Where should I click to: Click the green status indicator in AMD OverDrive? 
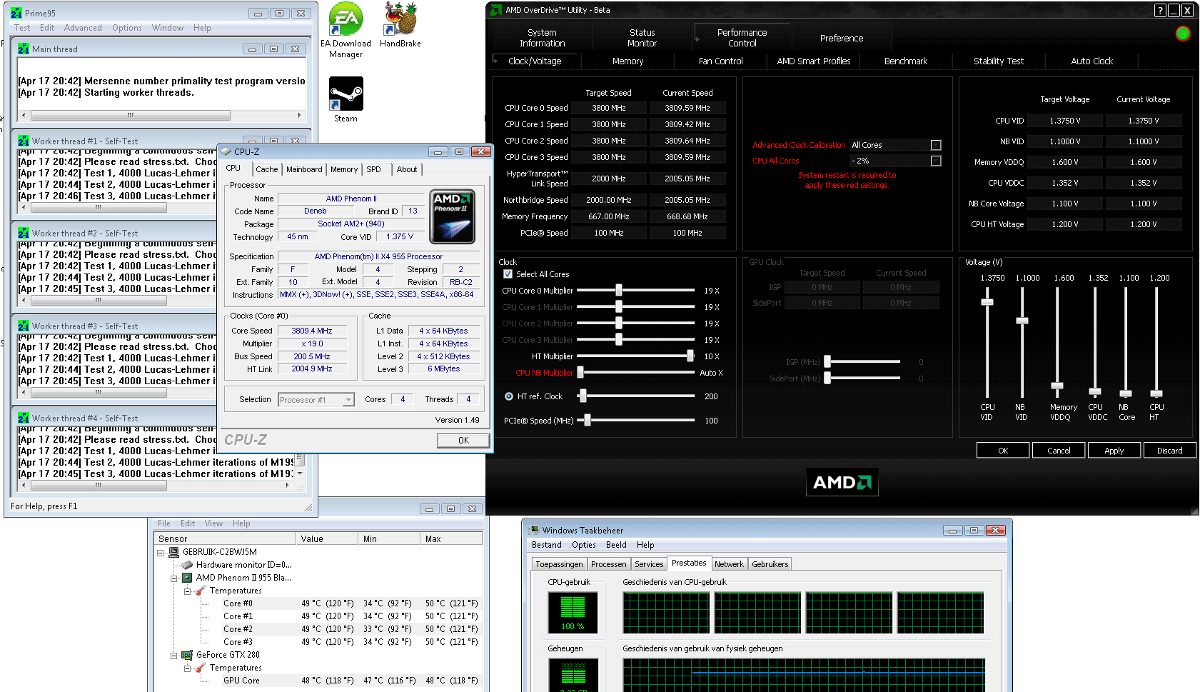1183,33
